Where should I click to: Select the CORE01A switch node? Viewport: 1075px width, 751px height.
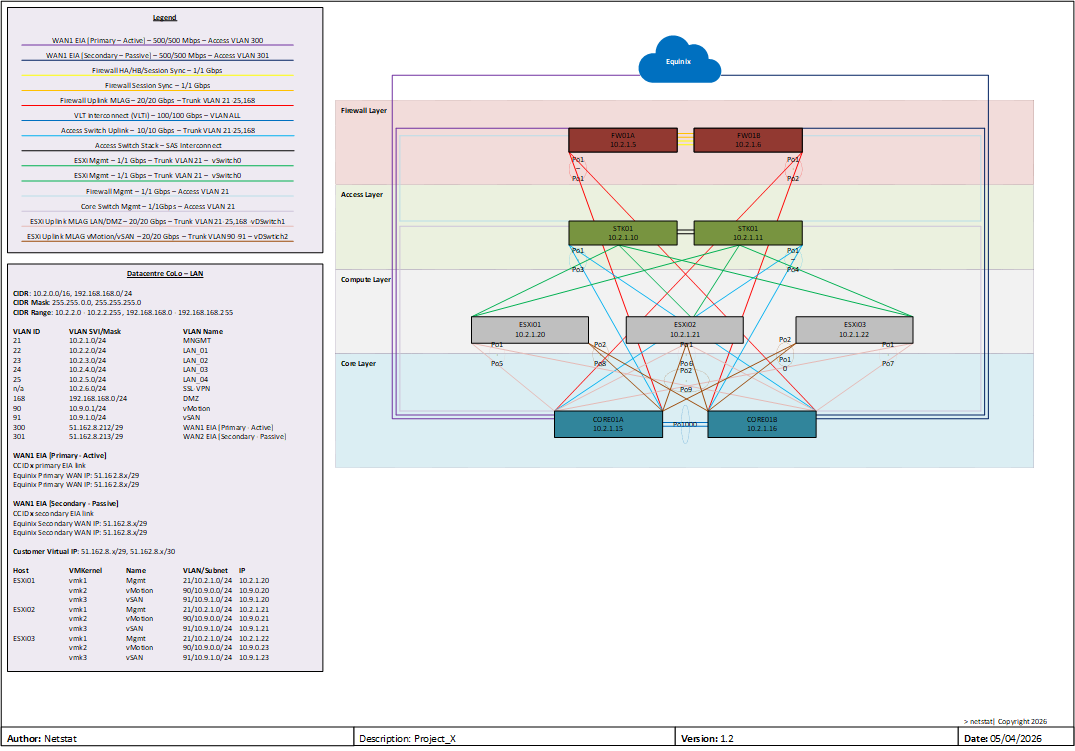point(608,424)
